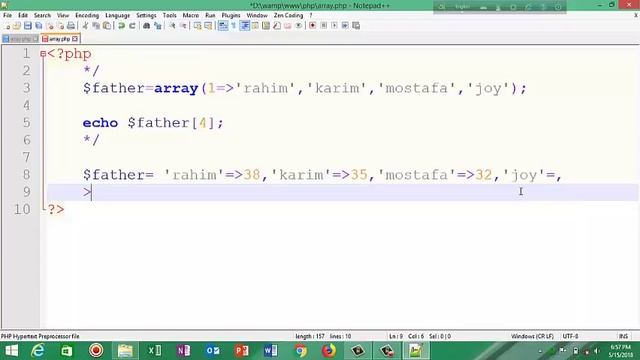Screen dimensions: 640x360
Task: Start macro recording with red record icon
Action: coord(312,26)
